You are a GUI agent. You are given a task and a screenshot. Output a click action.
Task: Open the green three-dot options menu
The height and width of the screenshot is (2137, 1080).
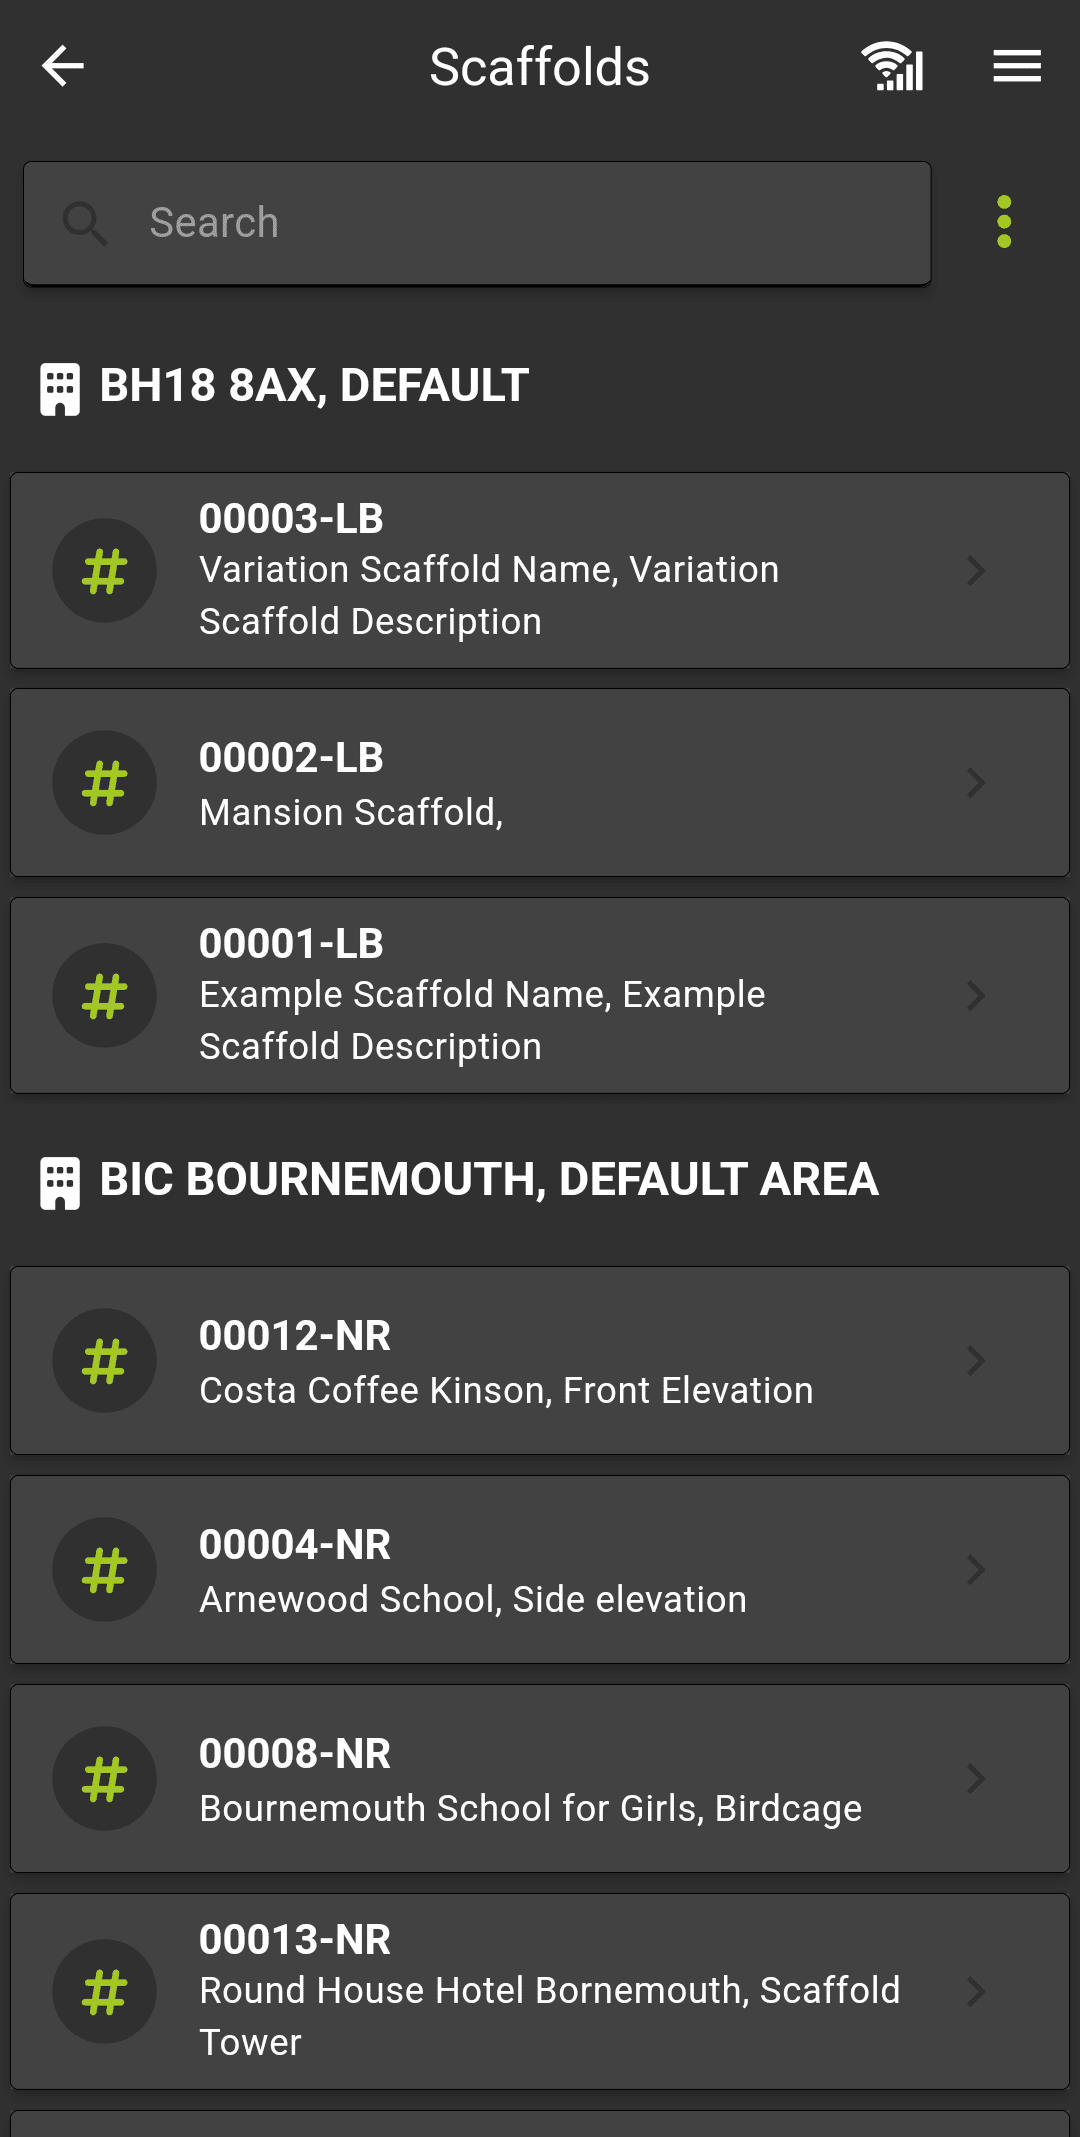click(1004, 222)
